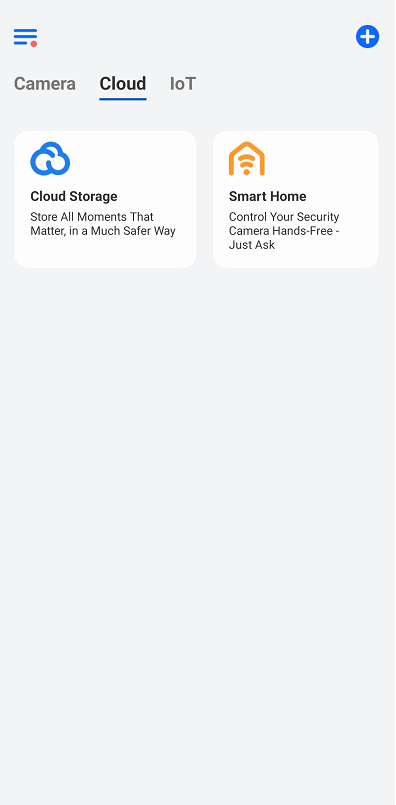
Task: Open the Cloud Storage title
Action: (x=74, y=196)
